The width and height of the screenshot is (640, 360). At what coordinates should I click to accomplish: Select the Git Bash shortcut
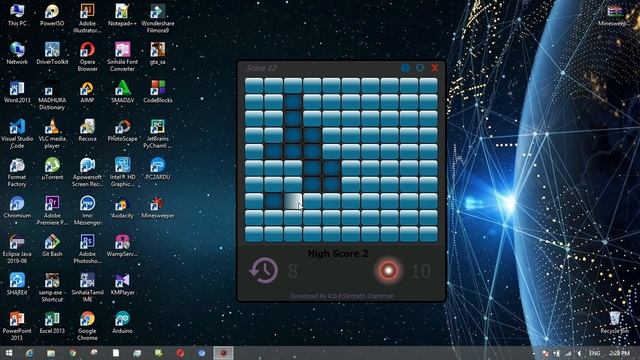click(52, 245)
